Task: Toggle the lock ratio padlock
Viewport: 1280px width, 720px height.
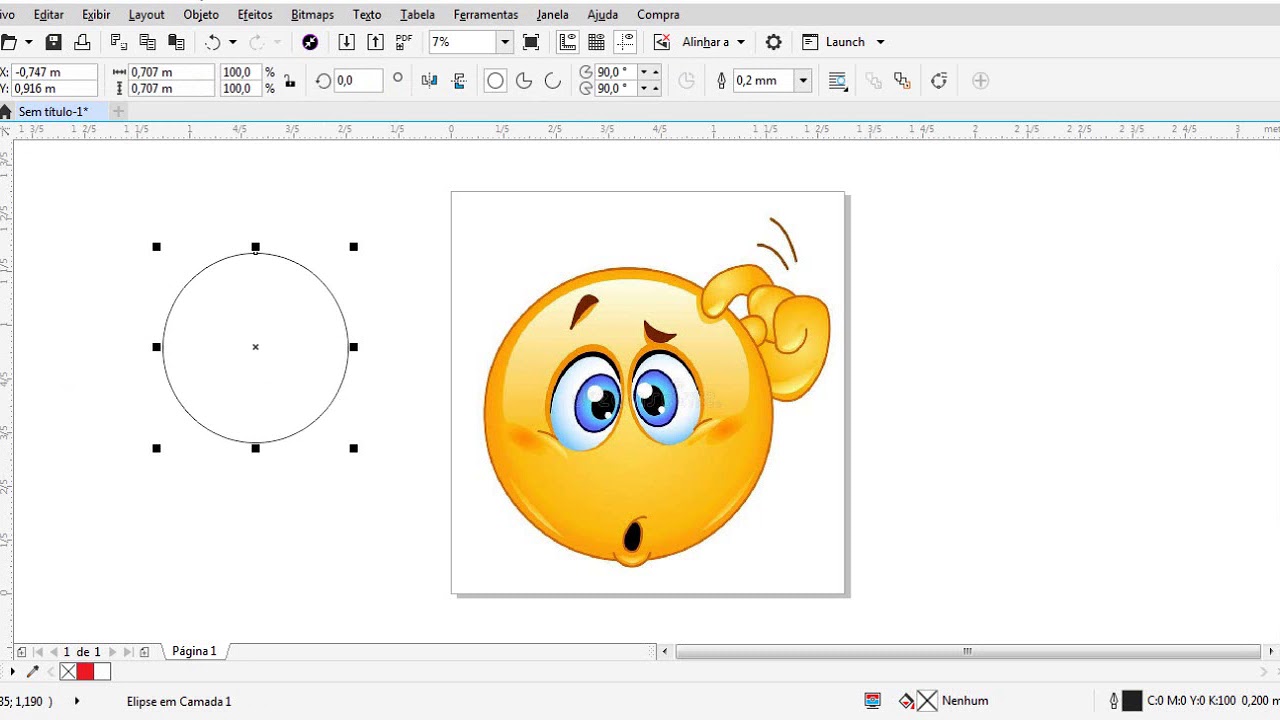Action: click(290, 81)
